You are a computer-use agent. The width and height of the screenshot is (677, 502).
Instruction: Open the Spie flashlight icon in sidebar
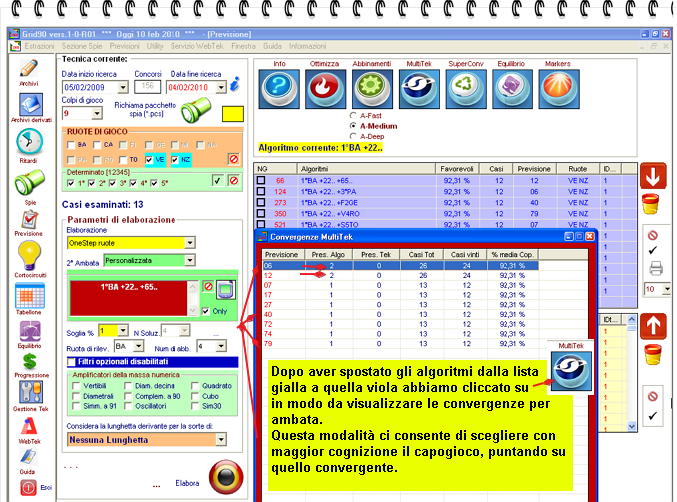click(29, 182)
